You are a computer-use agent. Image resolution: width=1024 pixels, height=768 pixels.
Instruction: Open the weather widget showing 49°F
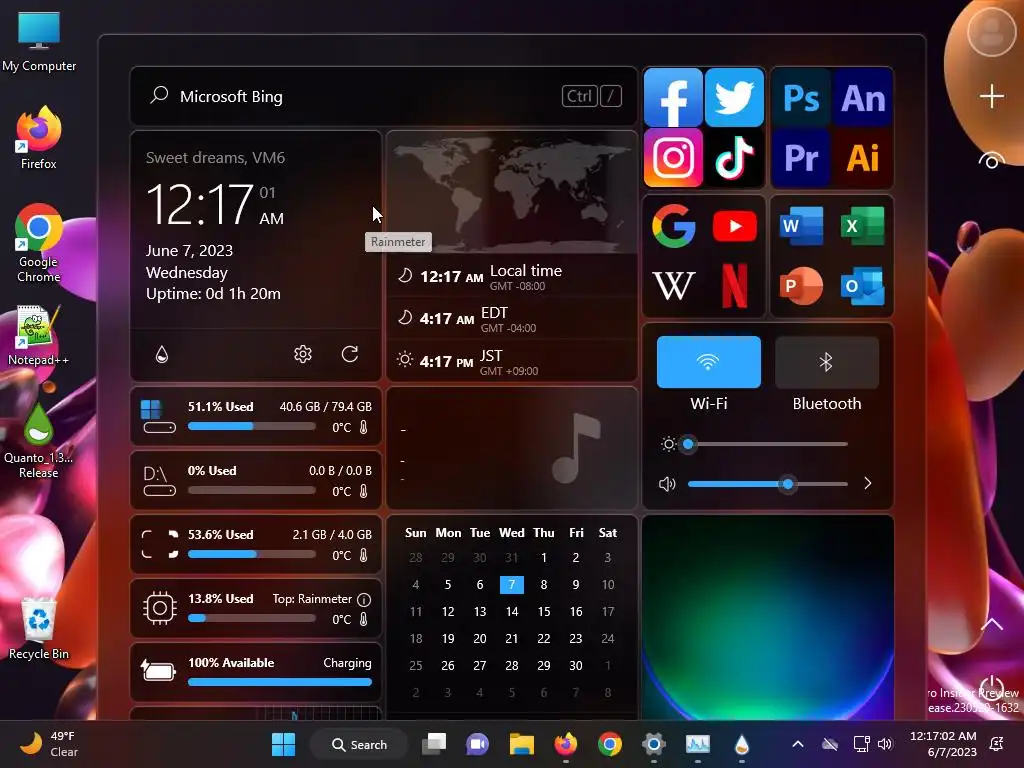point(48,744)
